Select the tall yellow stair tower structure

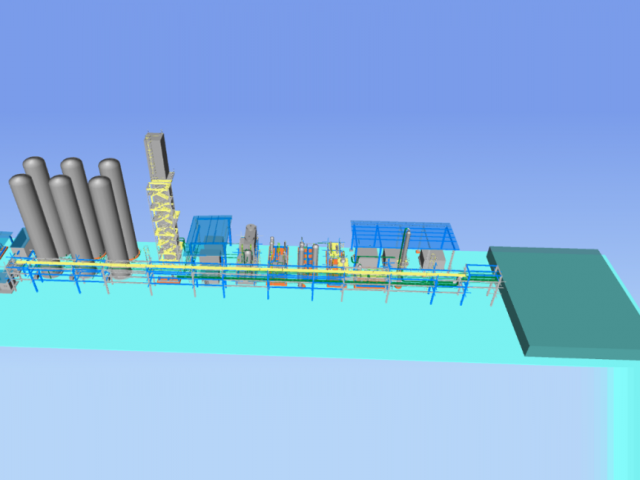click(162, 220)
